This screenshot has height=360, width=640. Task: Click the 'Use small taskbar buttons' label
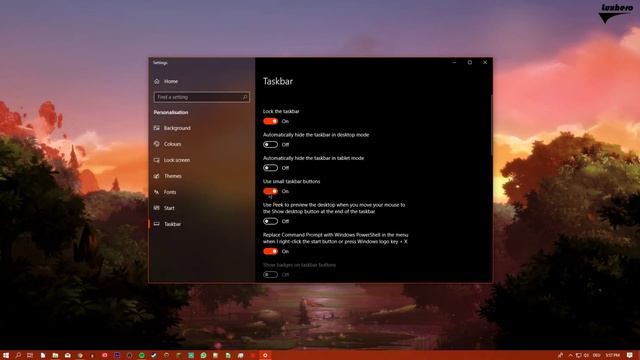click(x=291, y=181)
